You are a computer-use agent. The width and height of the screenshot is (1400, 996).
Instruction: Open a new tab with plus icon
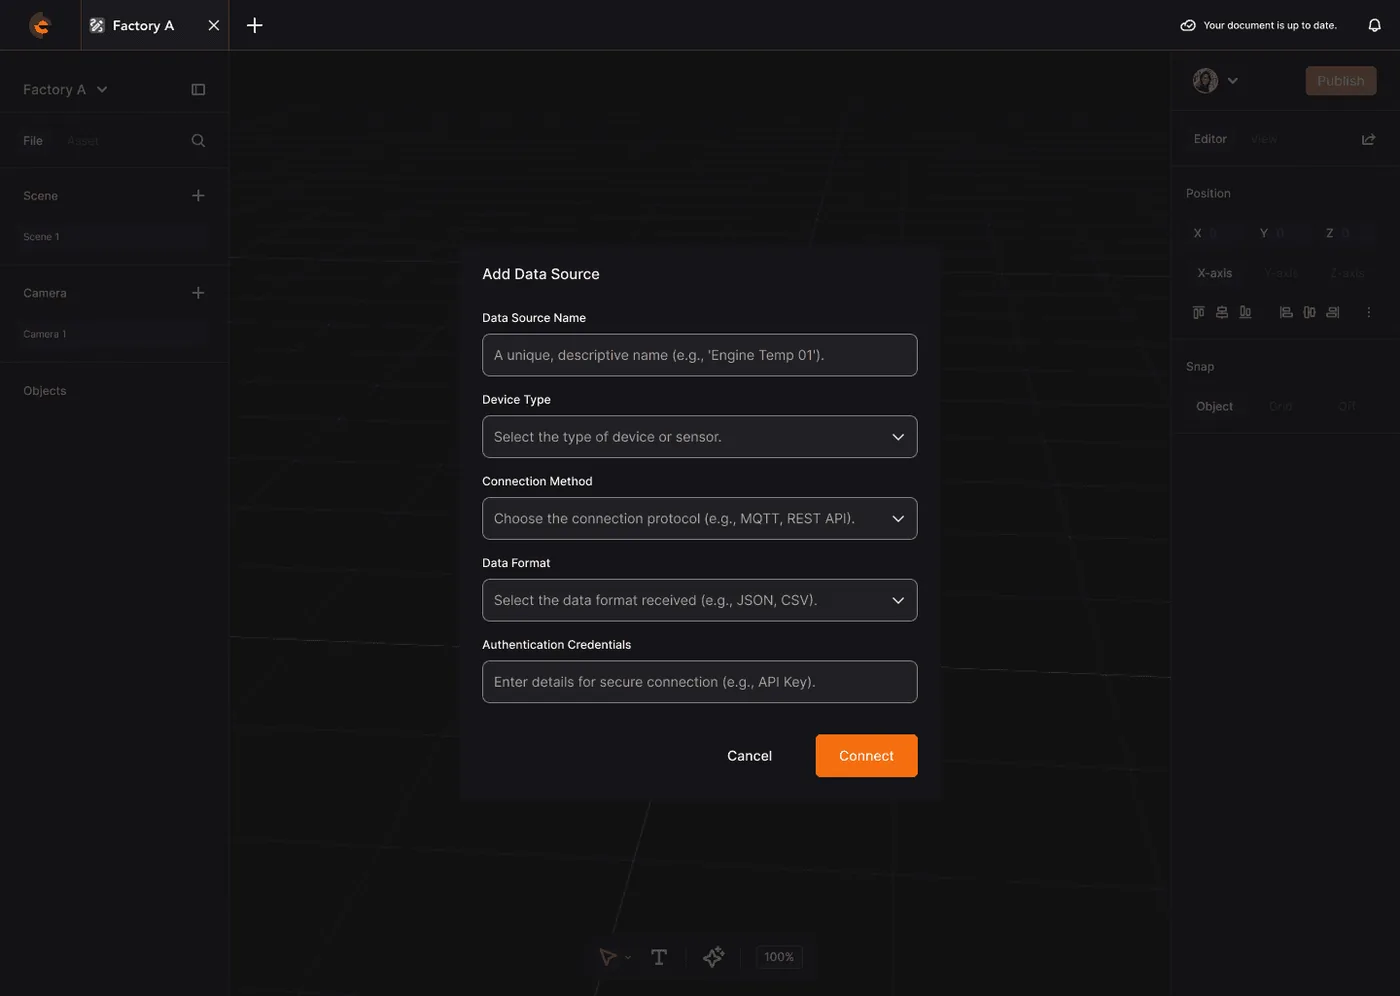(x=255, y=25)
